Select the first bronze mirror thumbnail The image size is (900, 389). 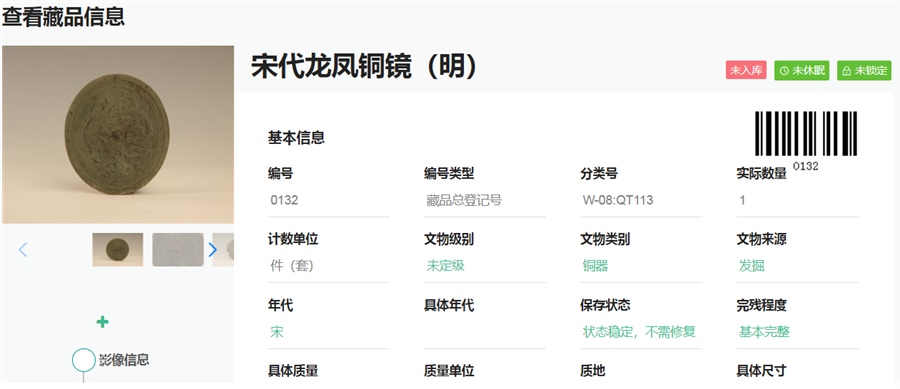tap(118, 250)
